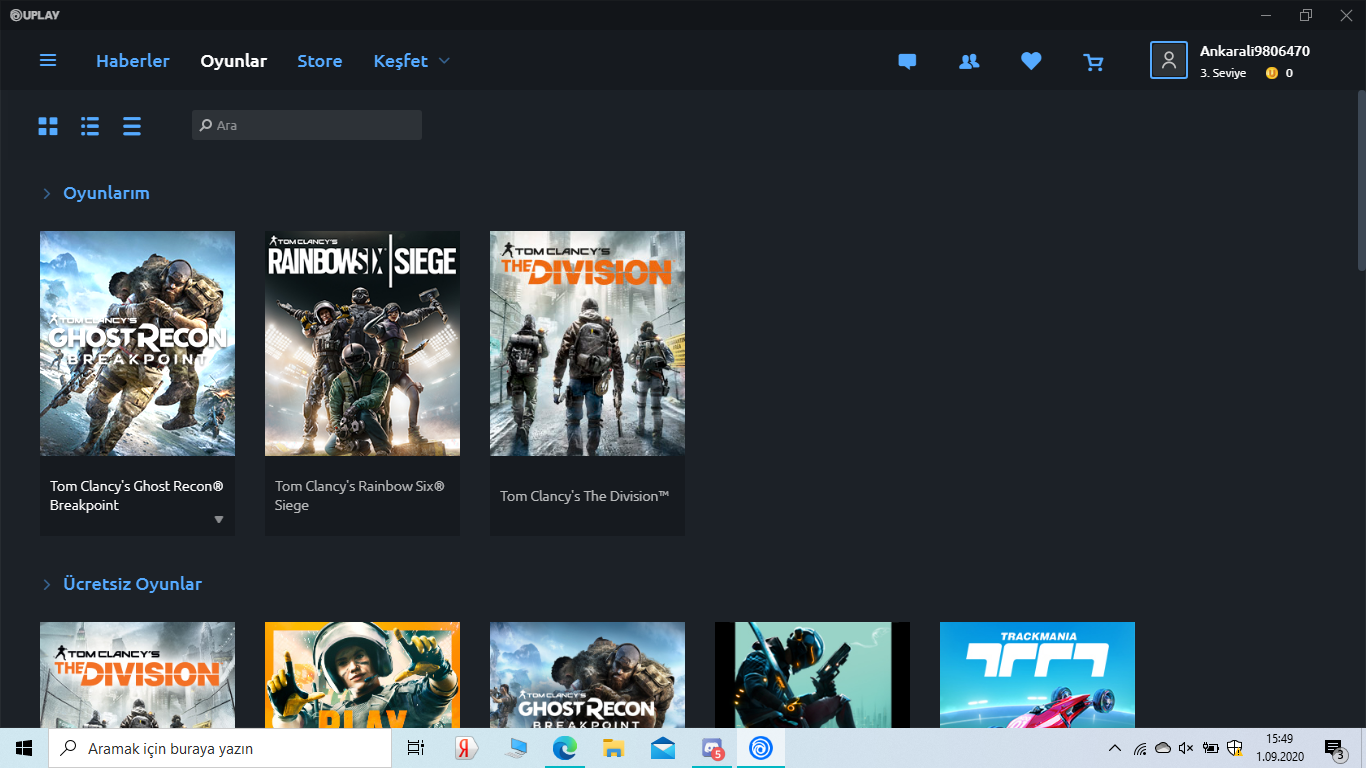1366x768 pixels.
Task: Open the Mail app from the taskbar
Action: pyautogui.click(x=663, y=748)
